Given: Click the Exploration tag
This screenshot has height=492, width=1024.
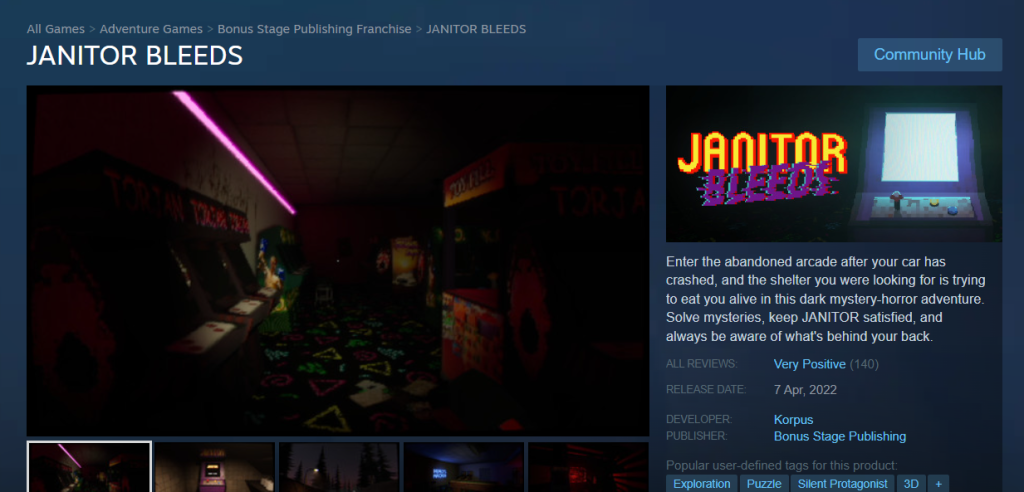Looking at the screenshot, I should pyautogui.click(x=701, y=484).
